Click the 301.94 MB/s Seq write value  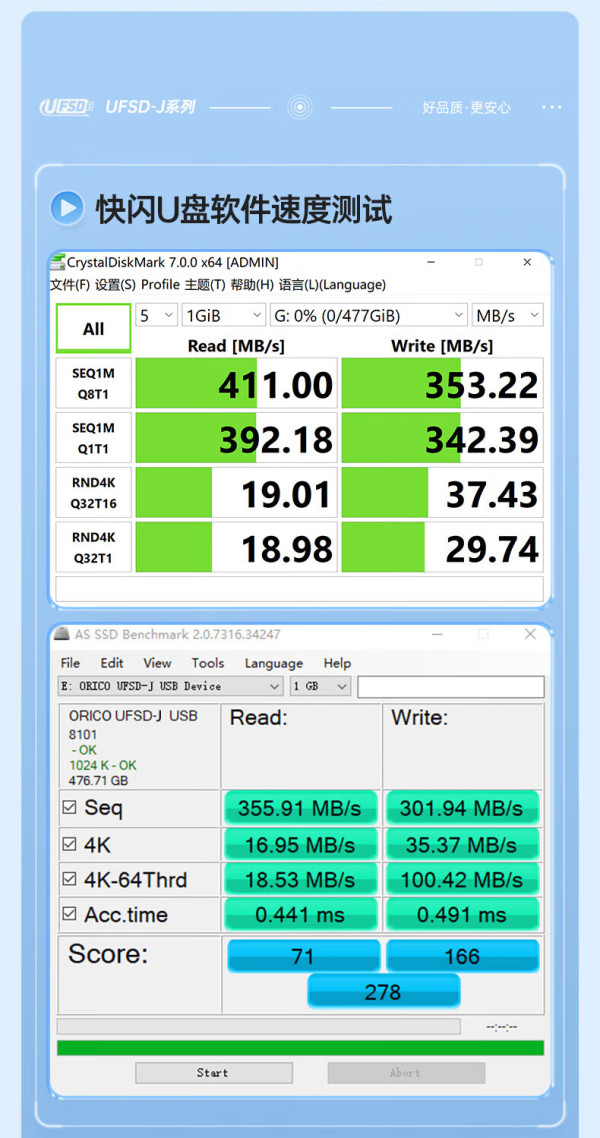[x=462, y=808]
